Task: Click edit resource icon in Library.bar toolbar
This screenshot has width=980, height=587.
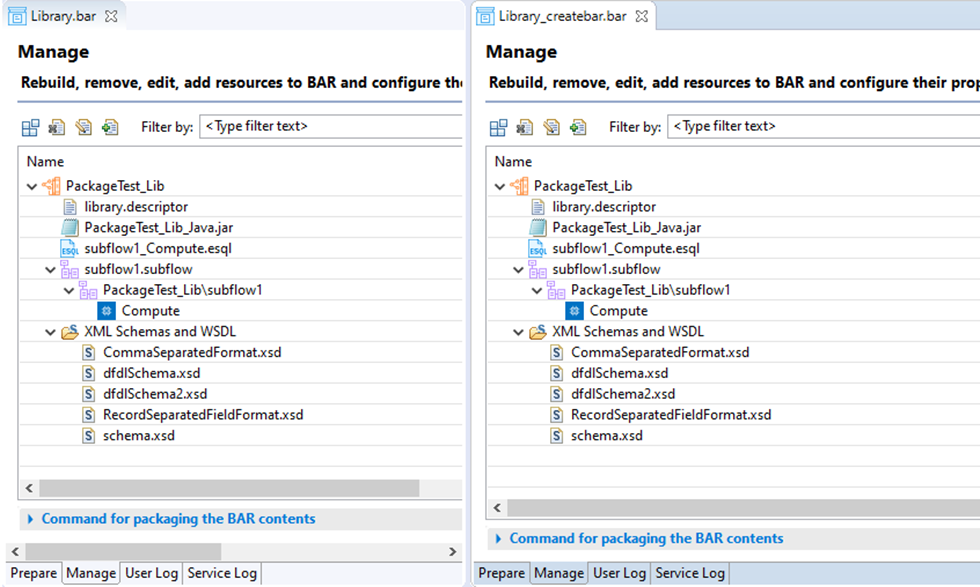Action: pos(84,128)
